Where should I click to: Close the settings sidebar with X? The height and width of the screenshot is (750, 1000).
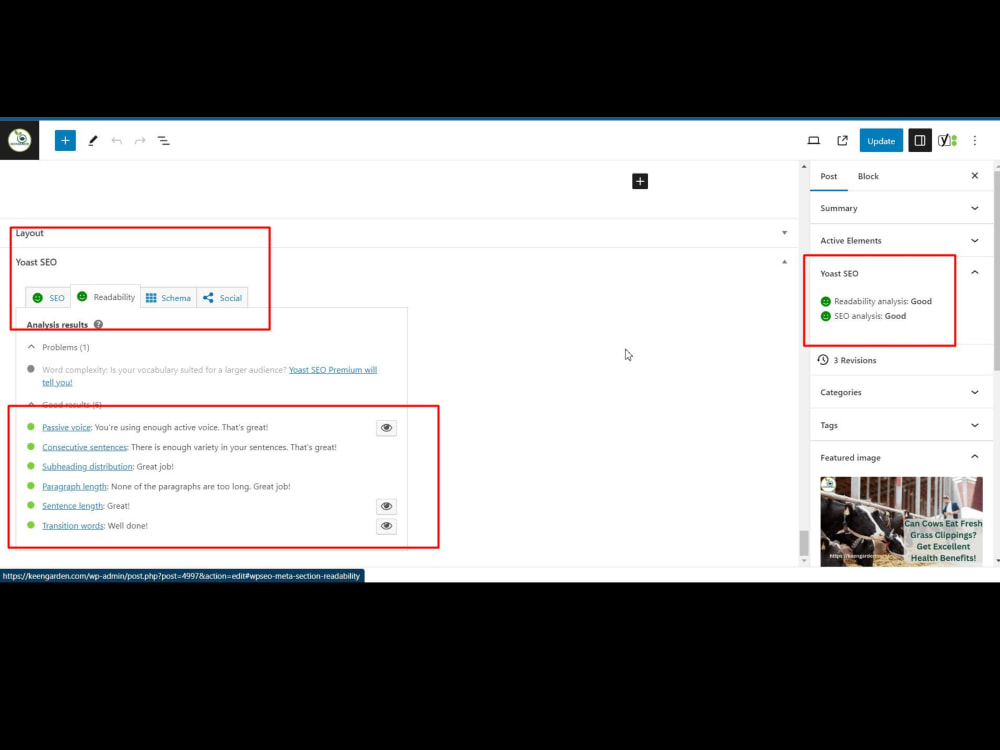974,175
